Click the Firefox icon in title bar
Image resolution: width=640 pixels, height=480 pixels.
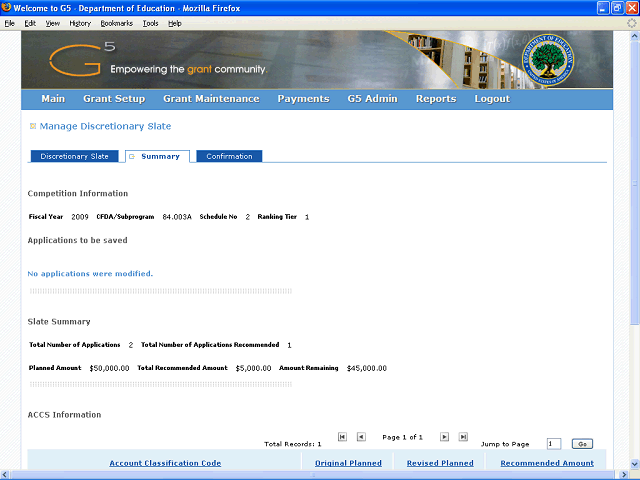coord(6,8)
